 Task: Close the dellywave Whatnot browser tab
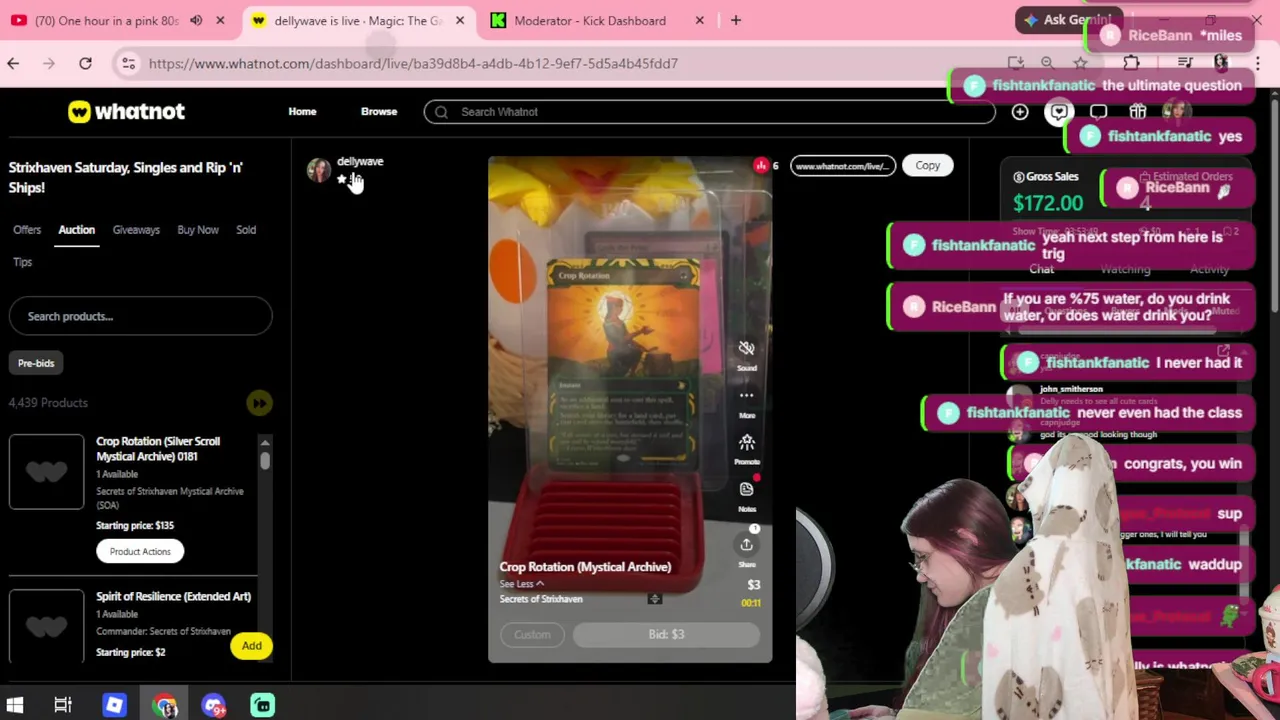[460, 20]
